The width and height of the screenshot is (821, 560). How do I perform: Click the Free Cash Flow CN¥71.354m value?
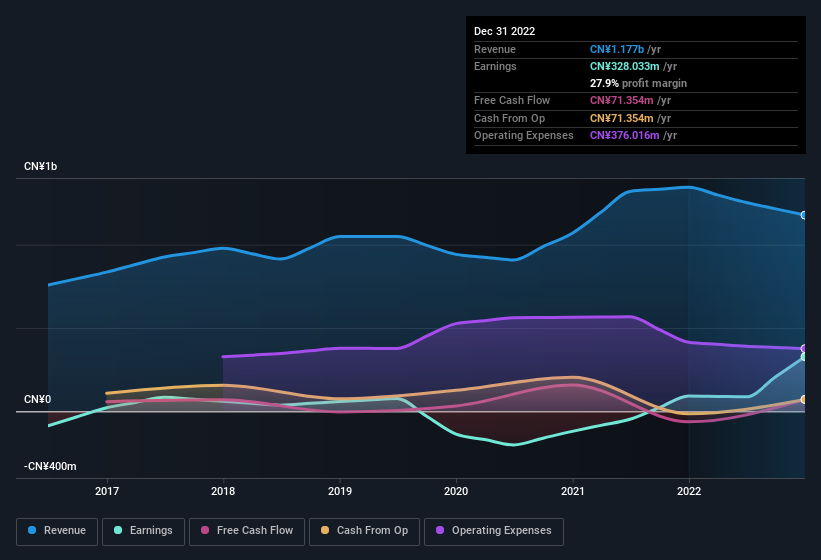click(x=622, y=100)
